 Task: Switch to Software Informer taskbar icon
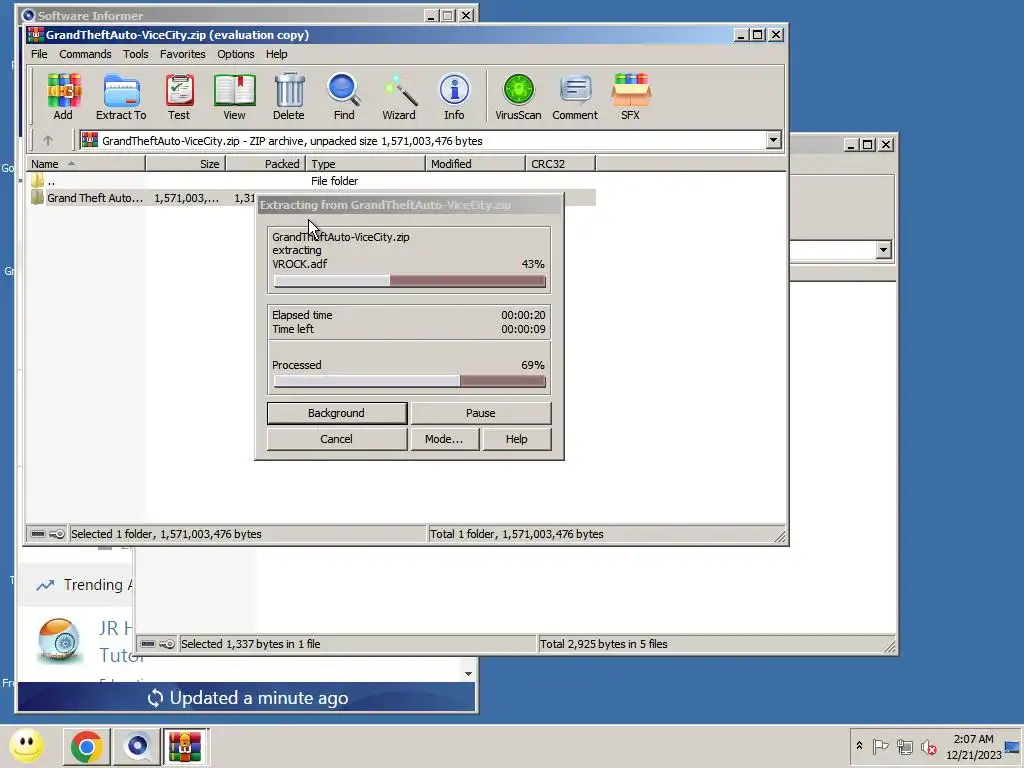[137, 746]
